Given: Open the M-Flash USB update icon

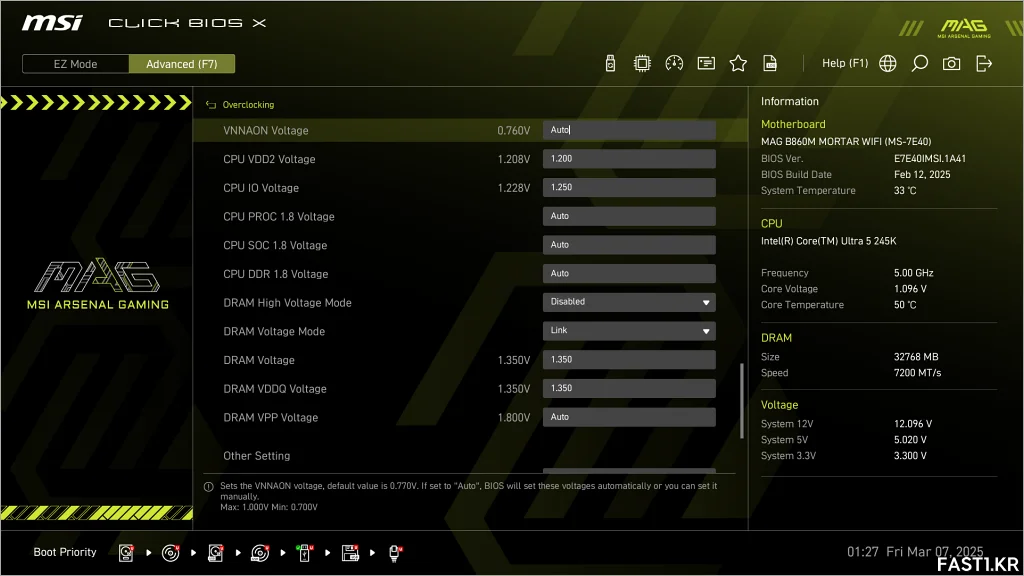Looking at the screenshot, I should [610, 63].
